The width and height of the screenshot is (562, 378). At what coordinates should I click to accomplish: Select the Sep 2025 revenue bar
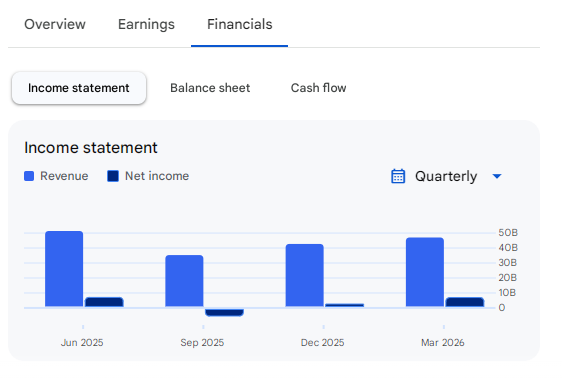[x=184, y=281]
